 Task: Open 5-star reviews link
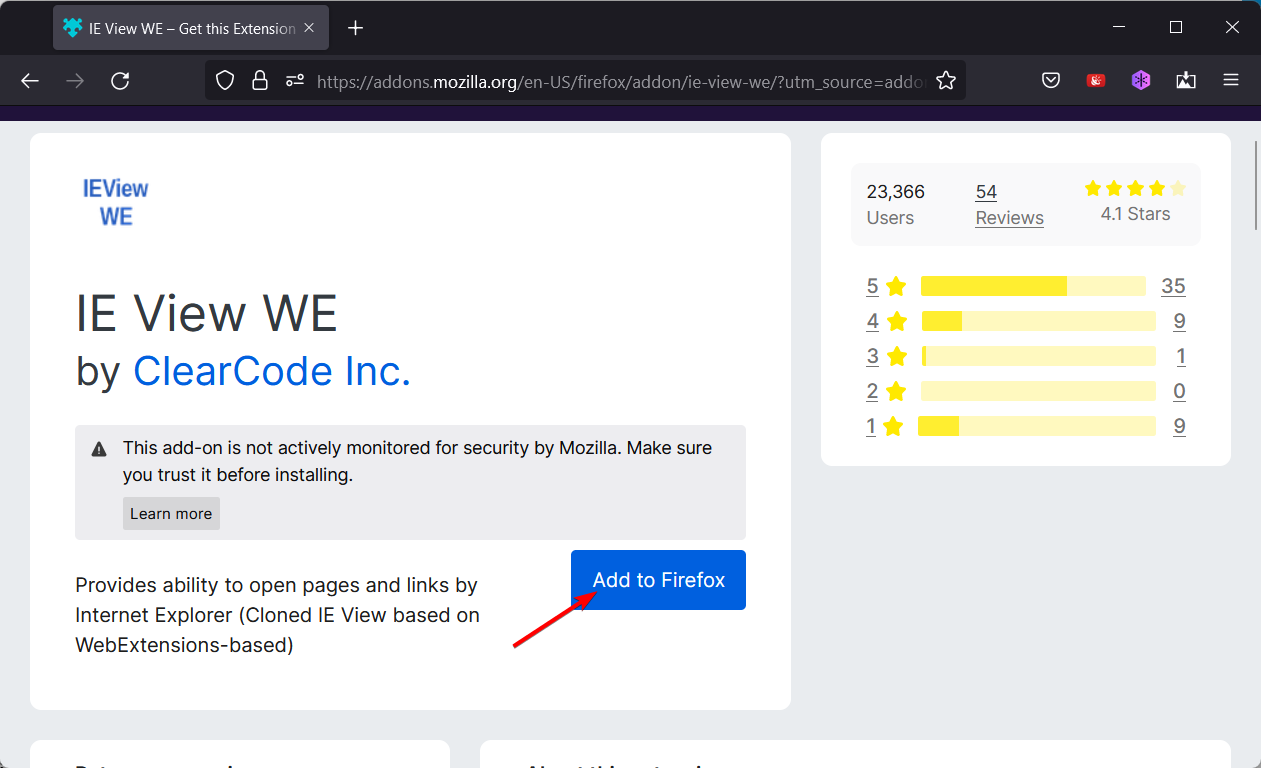(x=886, y=286)
